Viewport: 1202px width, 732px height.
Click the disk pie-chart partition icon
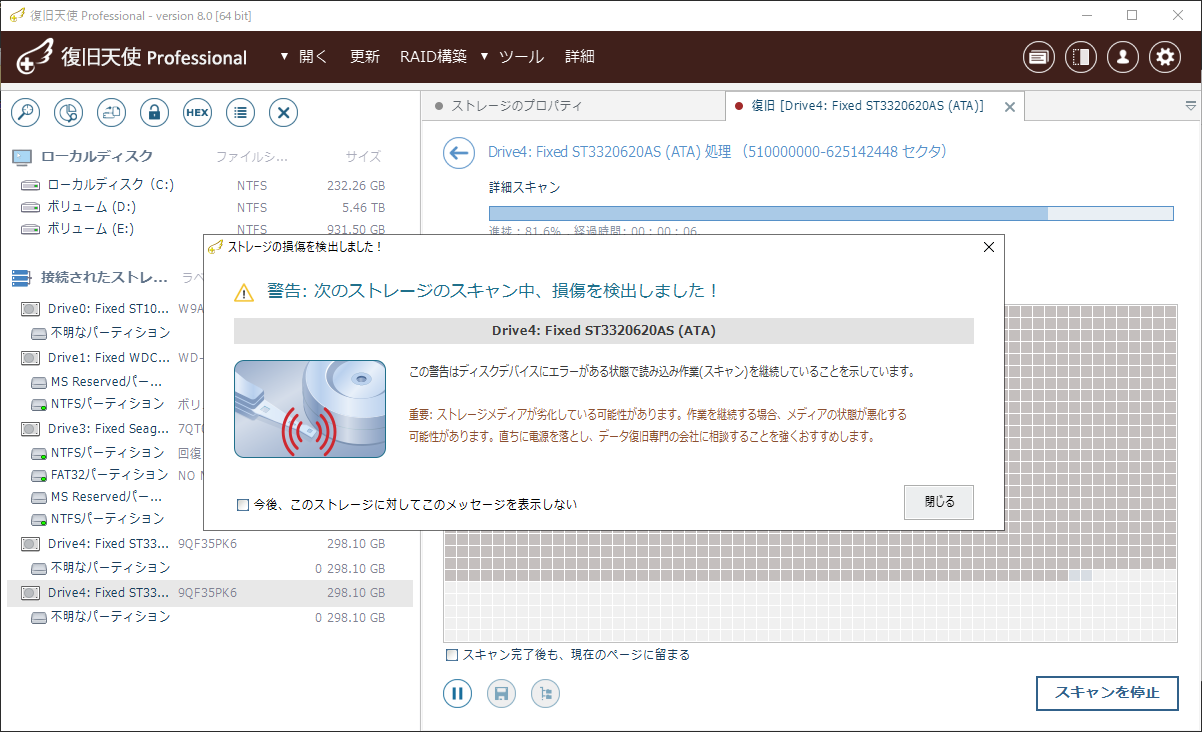pyautogui.click(x=68, y=113)
